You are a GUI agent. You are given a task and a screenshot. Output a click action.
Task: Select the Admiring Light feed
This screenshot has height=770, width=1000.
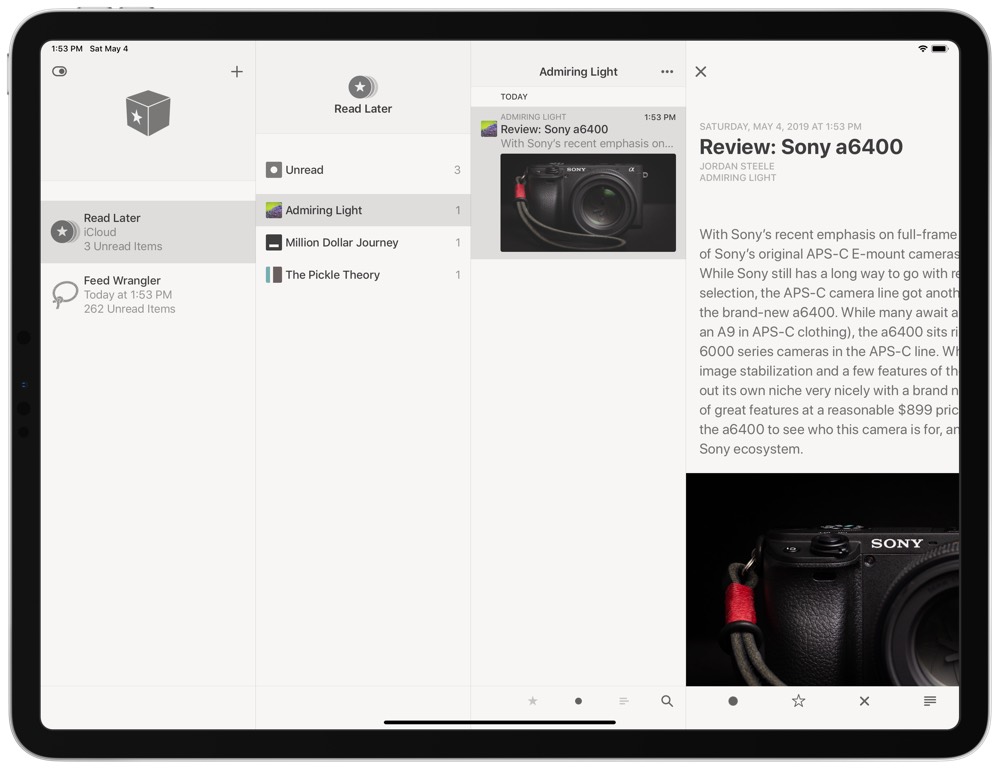(363, 210)
